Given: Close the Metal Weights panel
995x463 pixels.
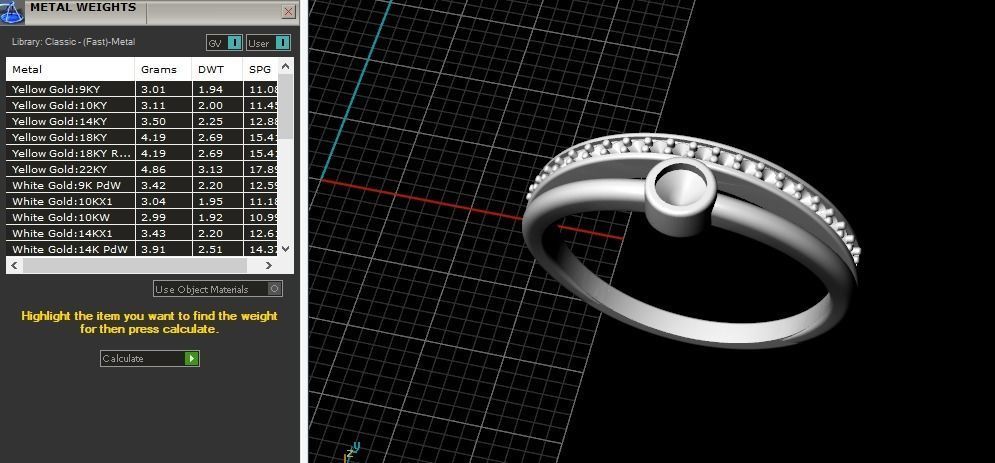Looking at the screenshot, I should [x=289, y=11].
